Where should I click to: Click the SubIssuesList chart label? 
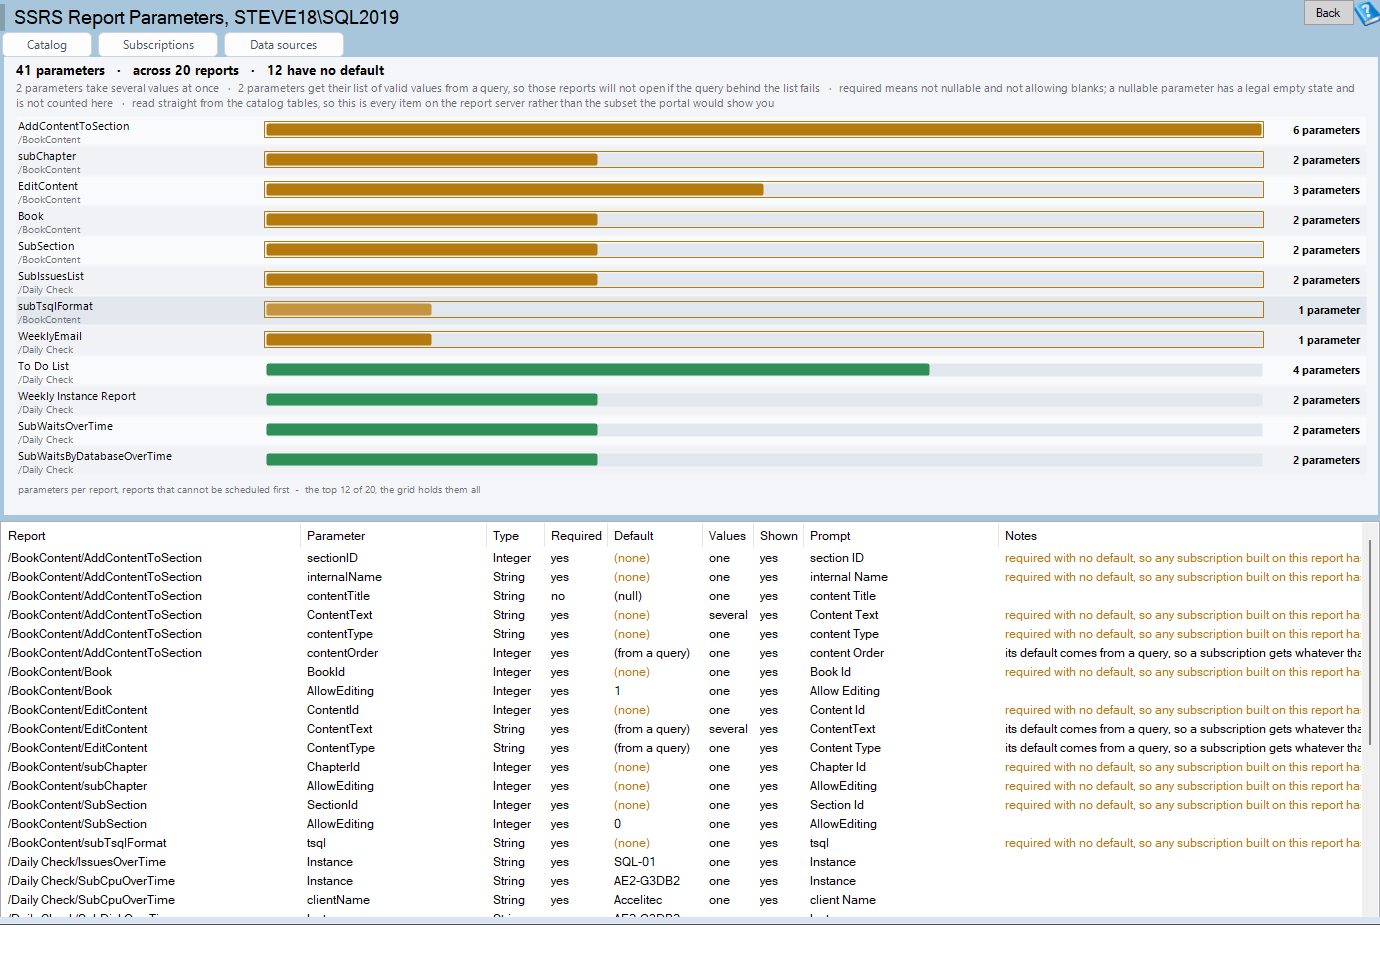click(51, 276)
